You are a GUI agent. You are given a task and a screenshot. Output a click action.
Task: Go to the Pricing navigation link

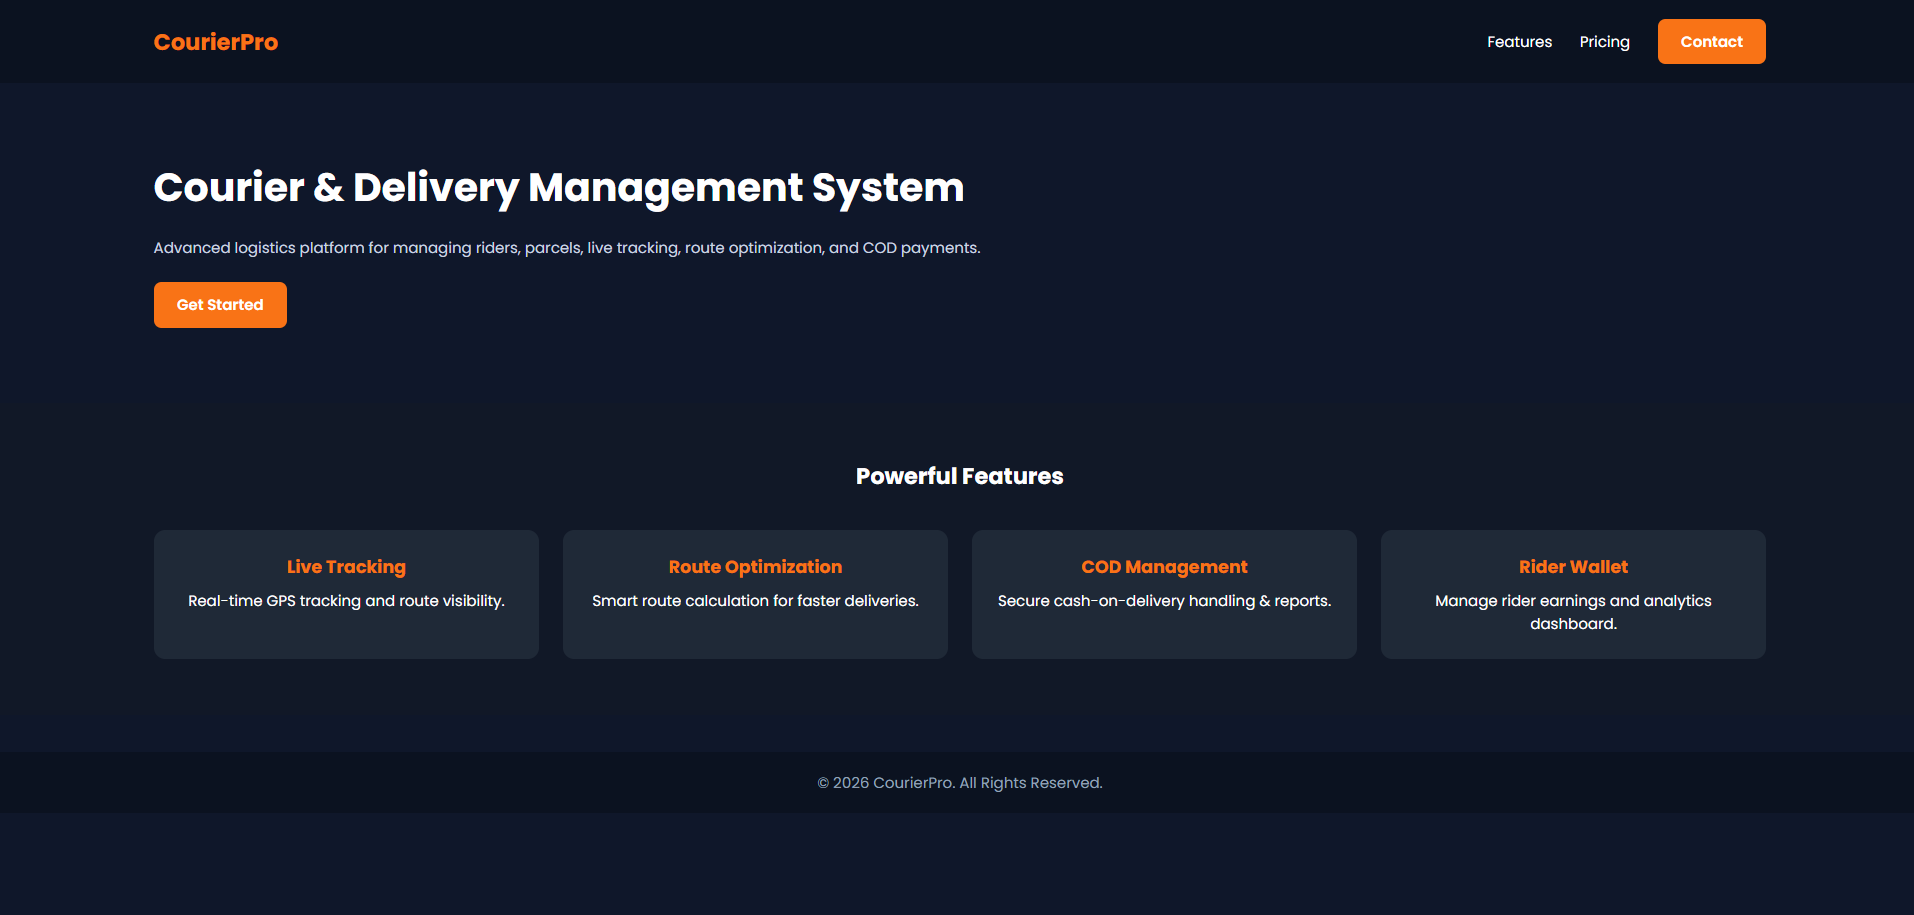coord(1604,42)
